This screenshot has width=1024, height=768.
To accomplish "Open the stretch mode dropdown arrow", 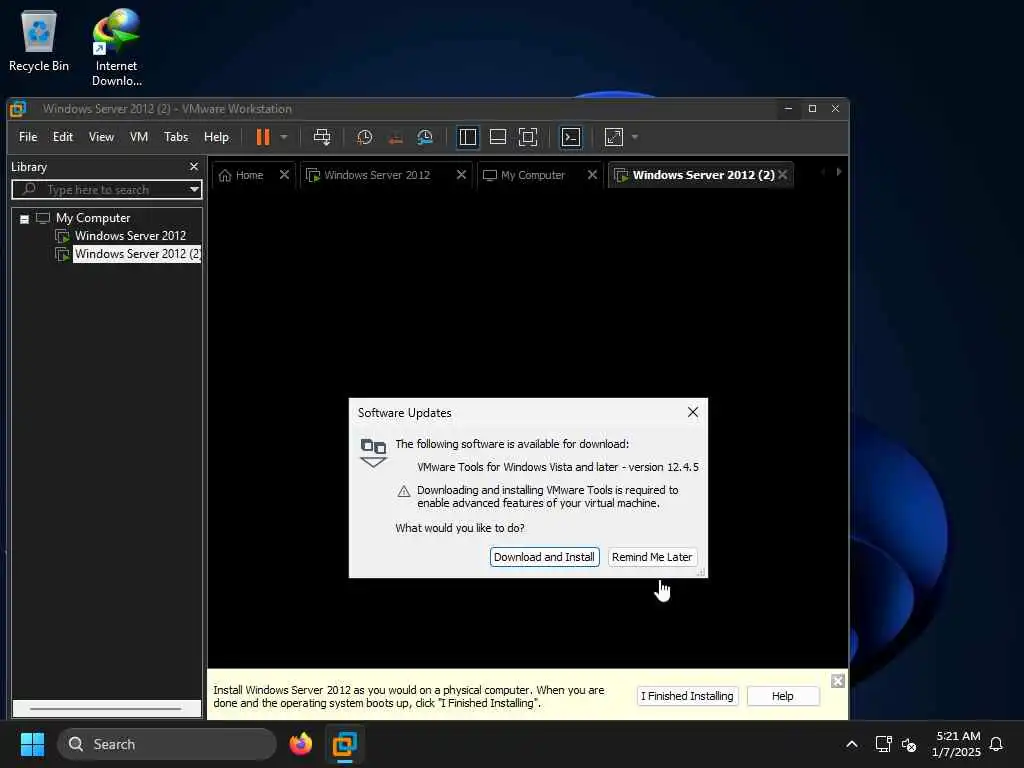I will [635, 137].
